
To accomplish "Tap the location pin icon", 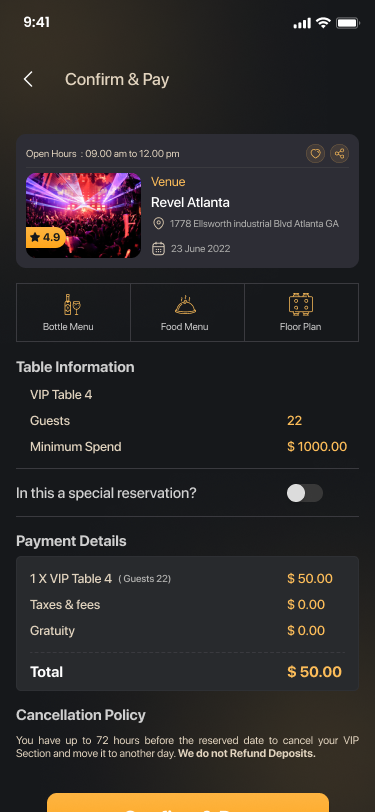I will click(x=158, y=224).
